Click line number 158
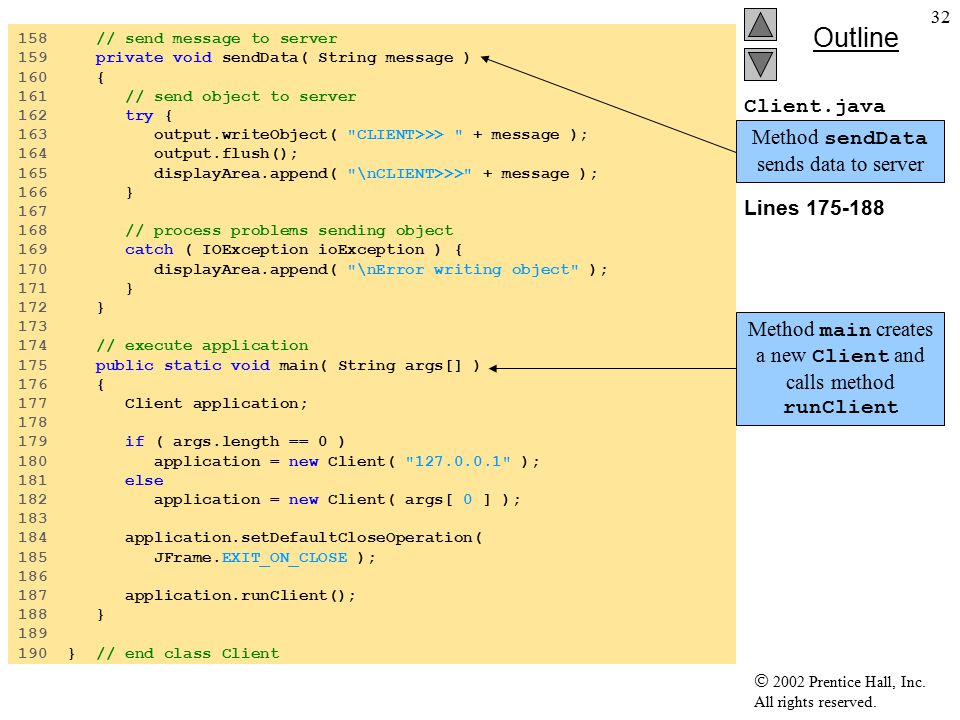The width and height of the screenshot is (960, 720). [32, 39]
